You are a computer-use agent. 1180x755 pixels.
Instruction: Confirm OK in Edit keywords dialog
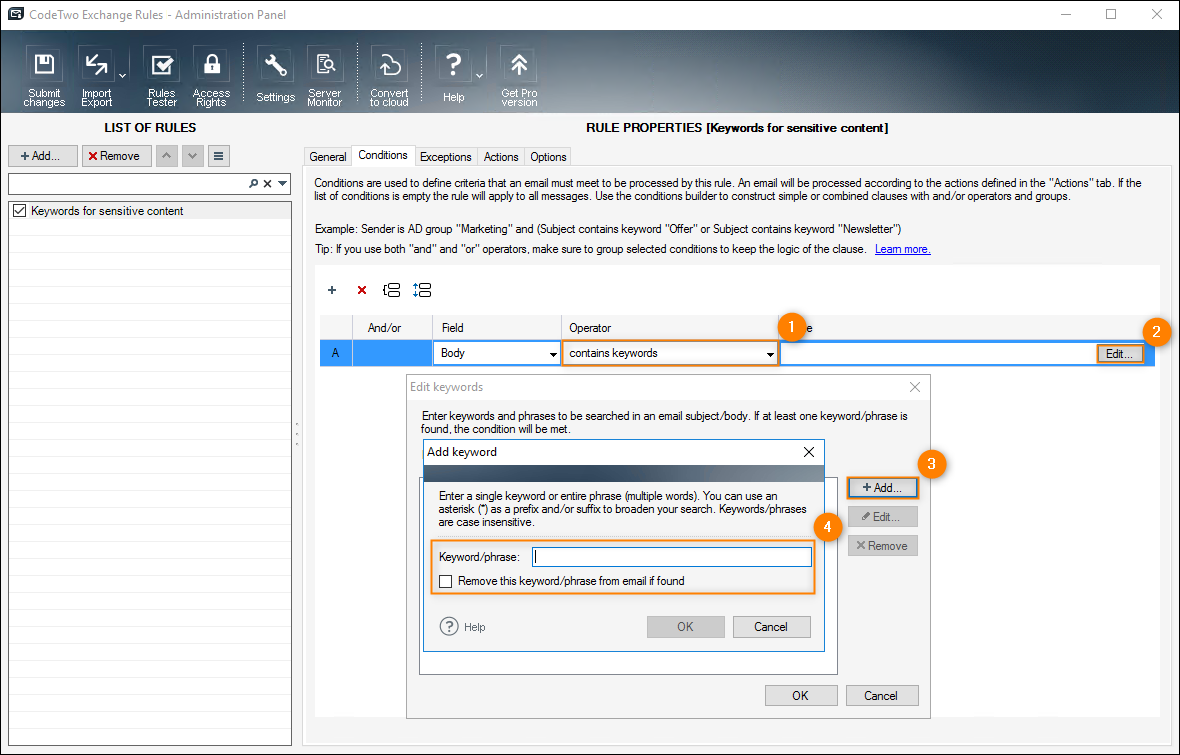(x=801, y=696)
